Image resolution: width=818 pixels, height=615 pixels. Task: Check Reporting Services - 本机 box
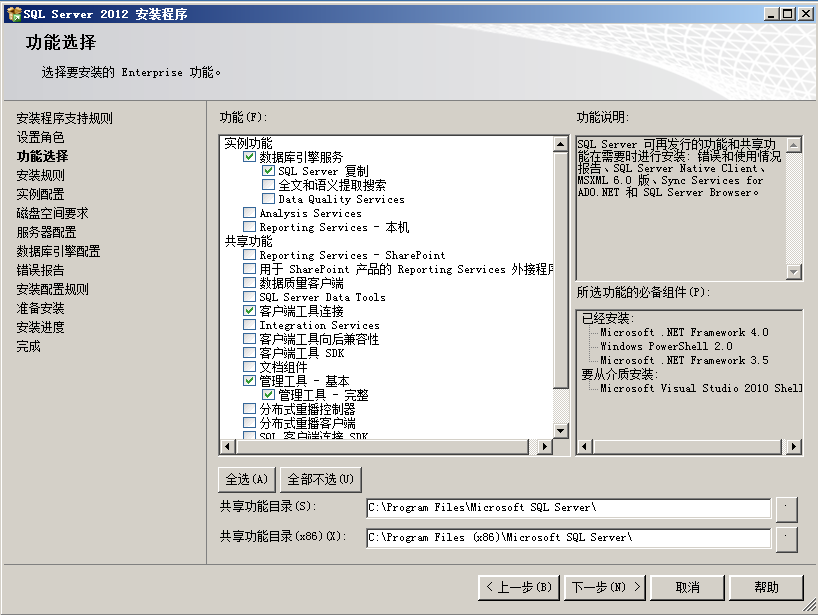coord(249,227)
